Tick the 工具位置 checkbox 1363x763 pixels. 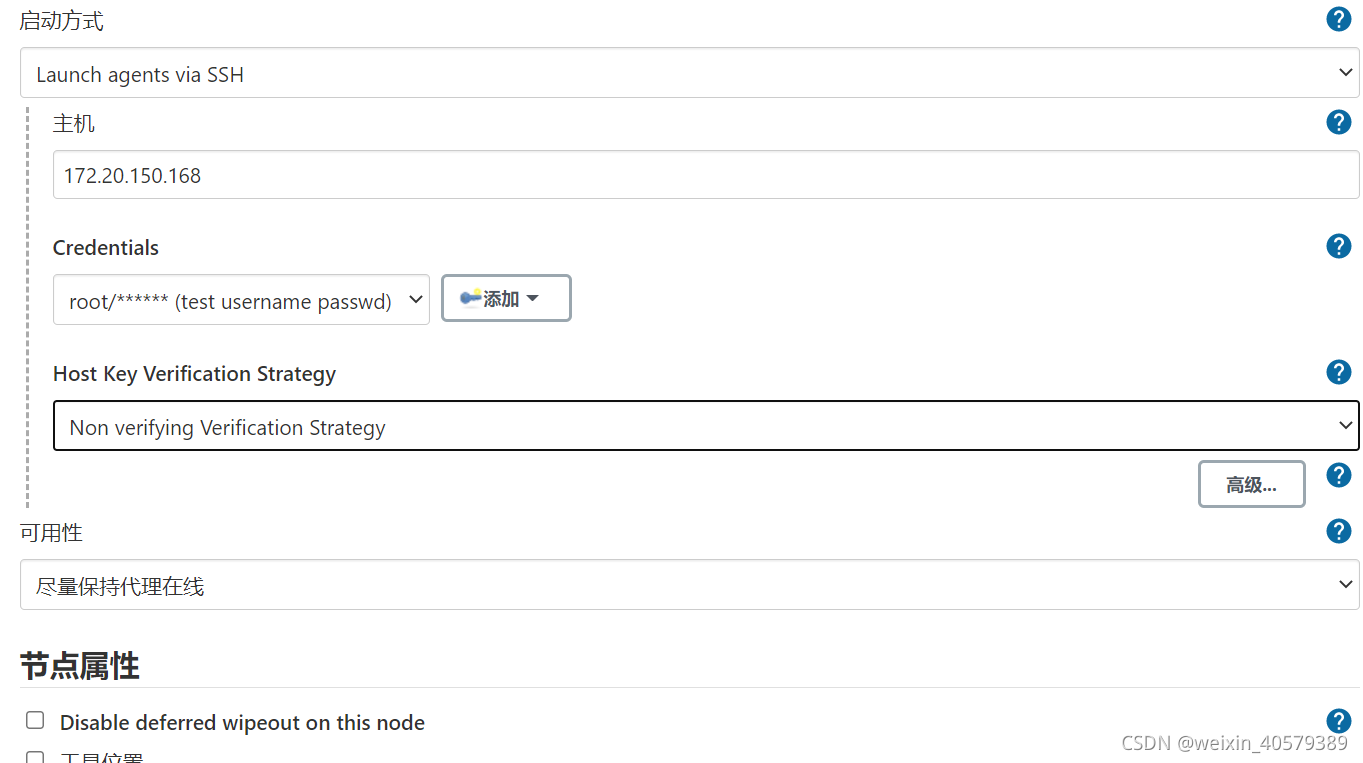(35, 758)
